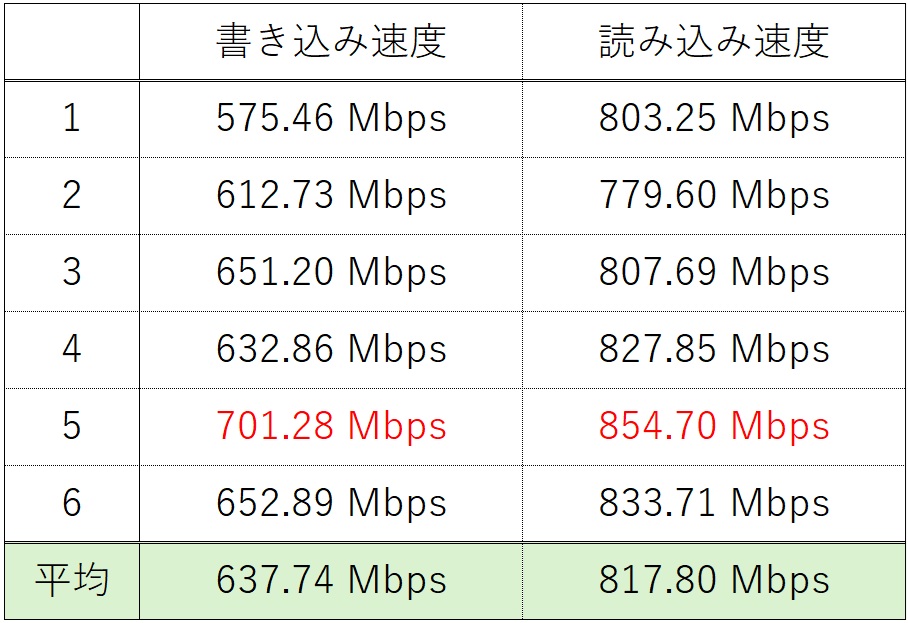Select row number 1 cell

tap(71, 119)
